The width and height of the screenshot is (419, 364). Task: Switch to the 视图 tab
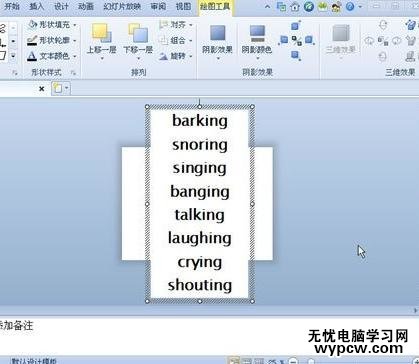click(x=183, y=6)
